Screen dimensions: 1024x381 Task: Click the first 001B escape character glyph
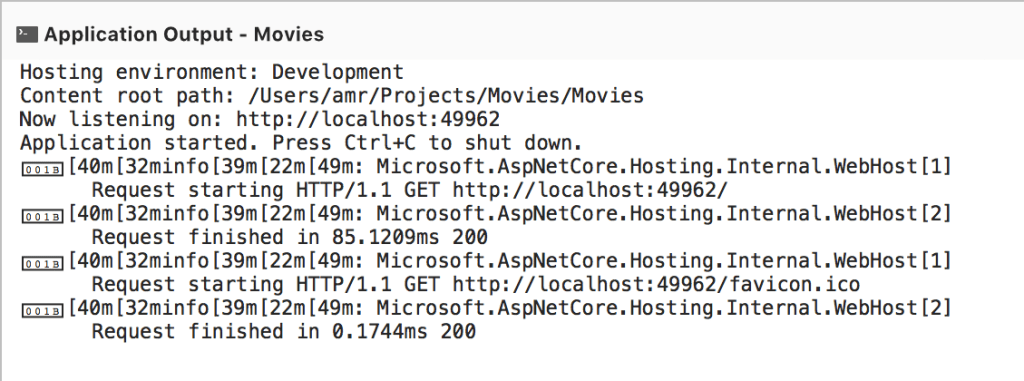tap(43, 169)
